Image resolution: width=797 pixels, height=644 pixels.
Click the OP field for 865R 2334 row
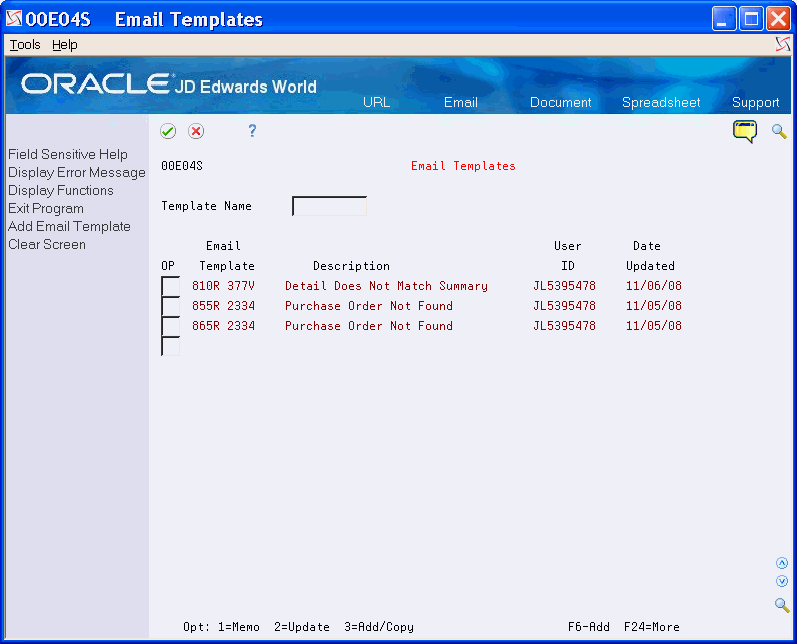tap(171, 326)
